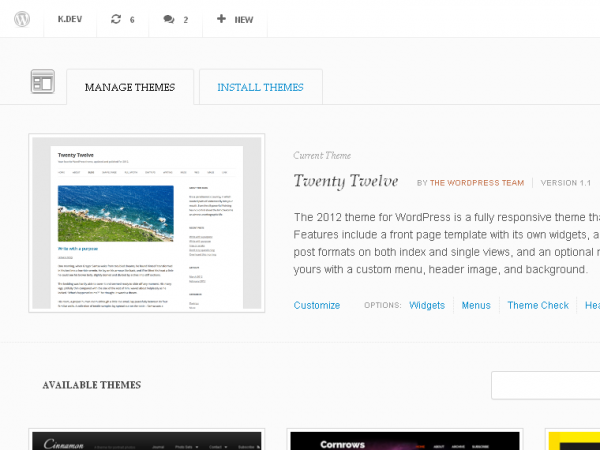This screenshot has width=600, height=450.
Task: Open the comments bubble icon
Action: 169,19
